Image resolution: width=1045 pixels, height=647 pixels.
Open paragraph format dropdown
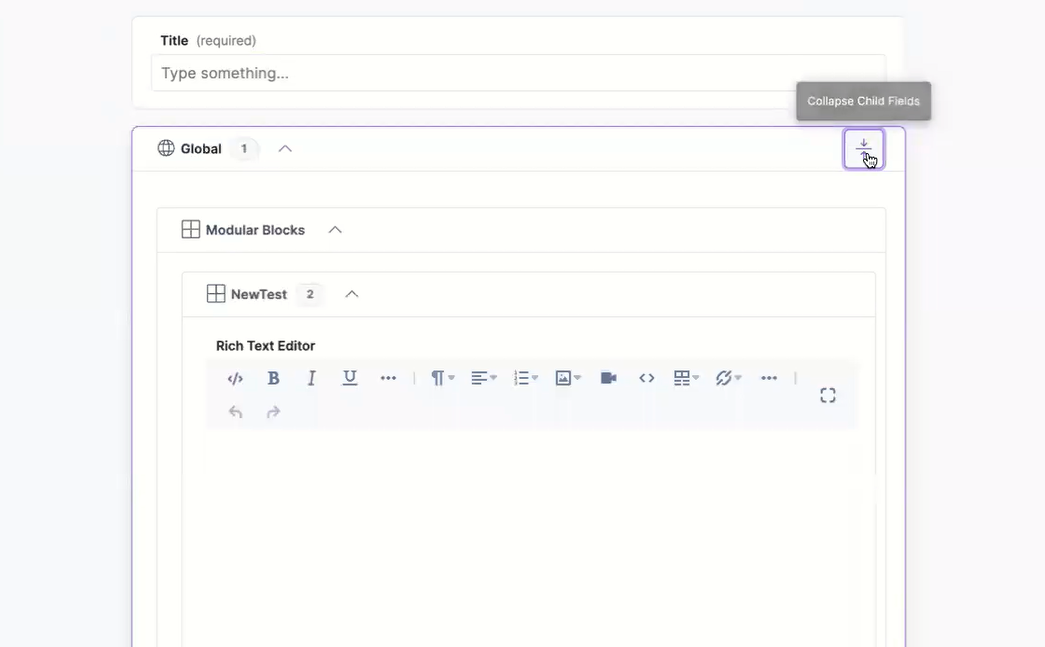click(x=443, y=378)
